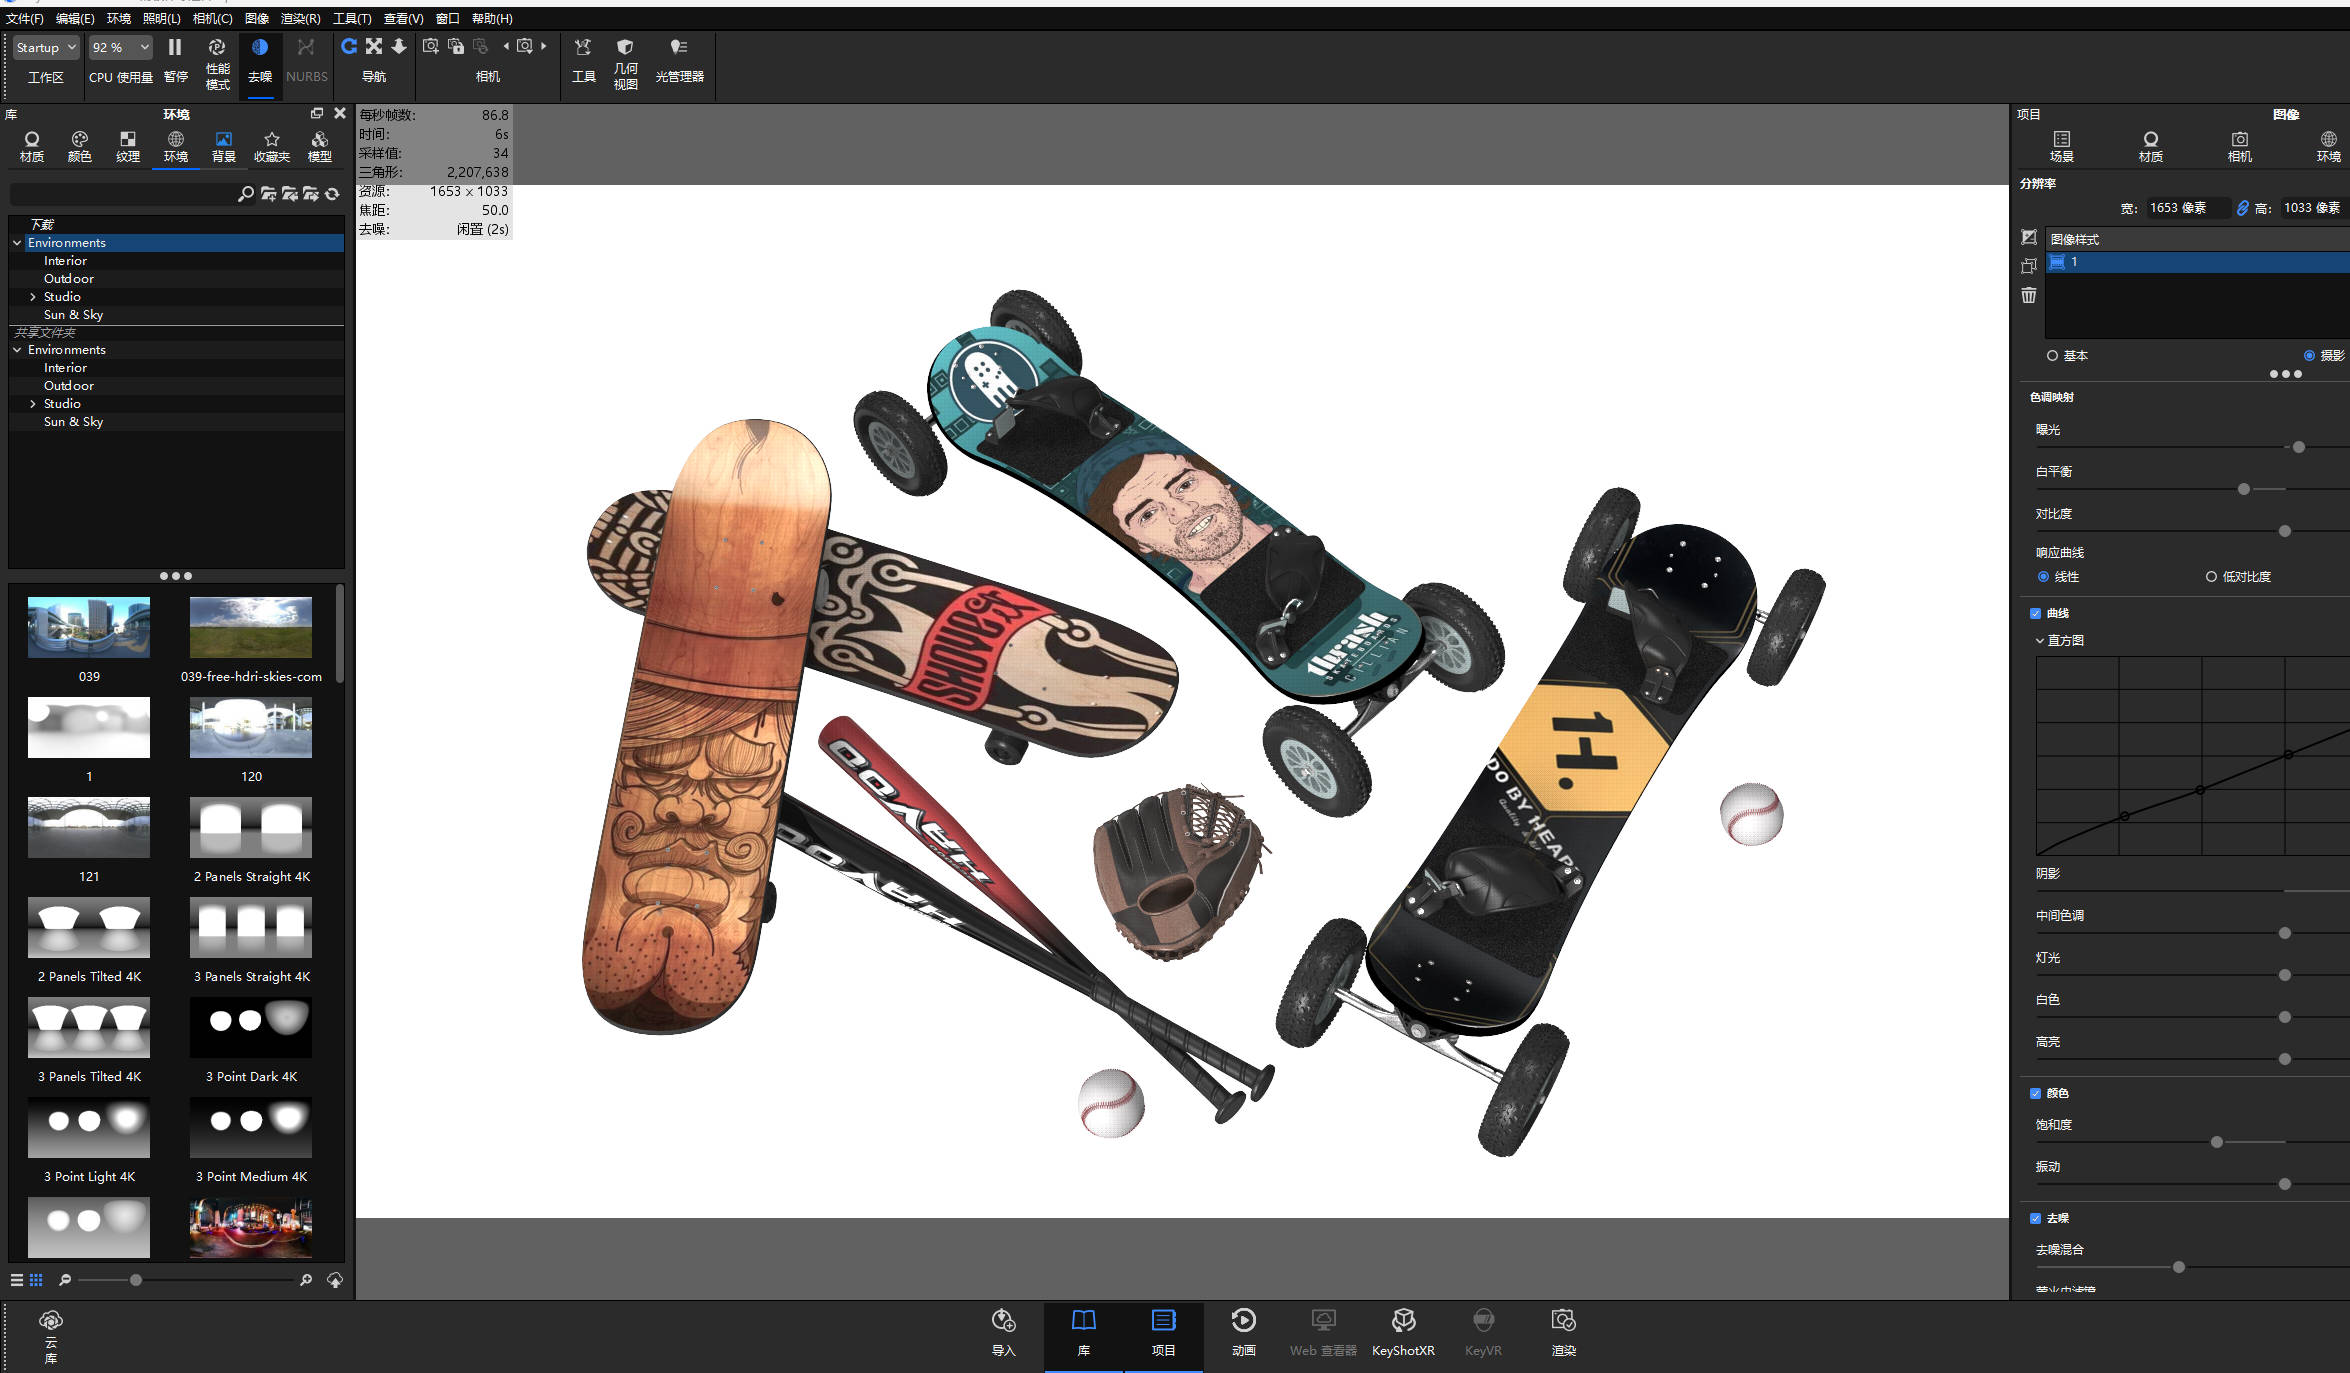Launch KeyShotXR from bottom toolbar
The width and height of the screenshot is (2350, 1373).
(x=1403, y=1333)
